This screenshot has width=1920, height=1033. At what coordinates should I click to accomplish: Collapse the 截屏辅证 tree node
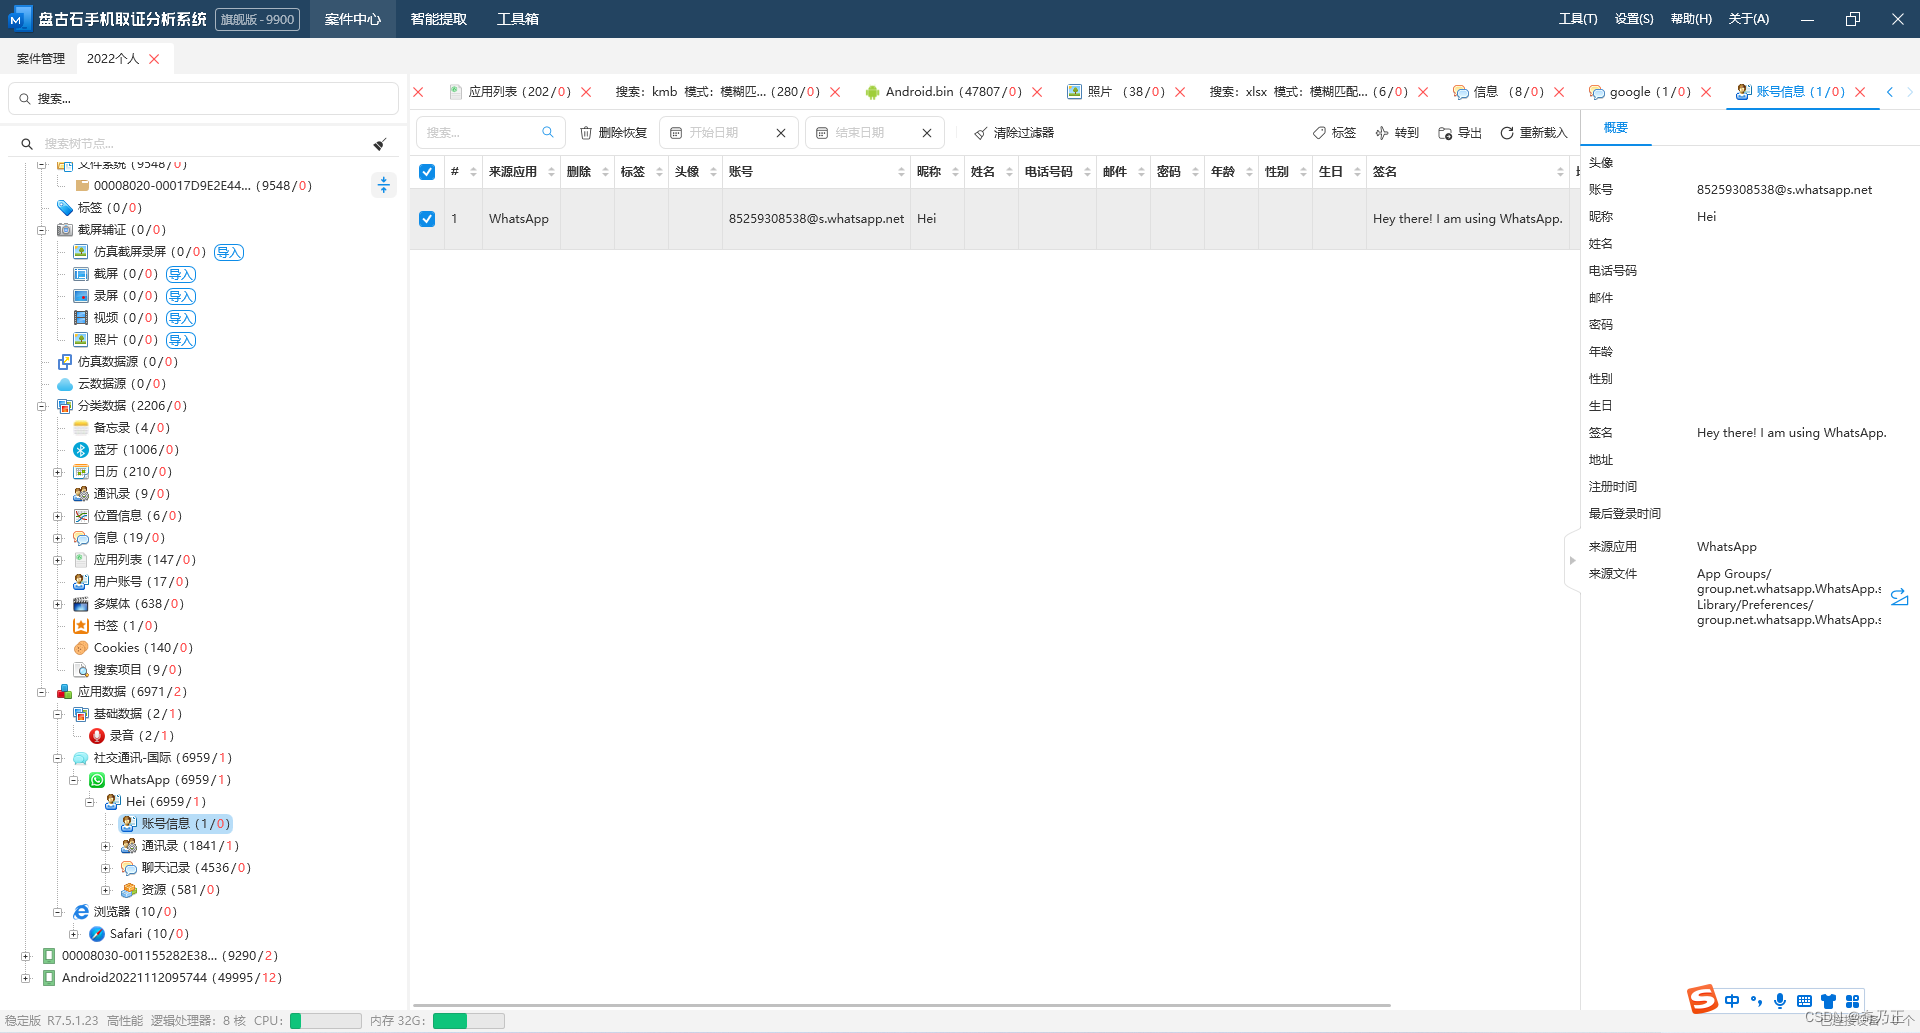(42, 230)
